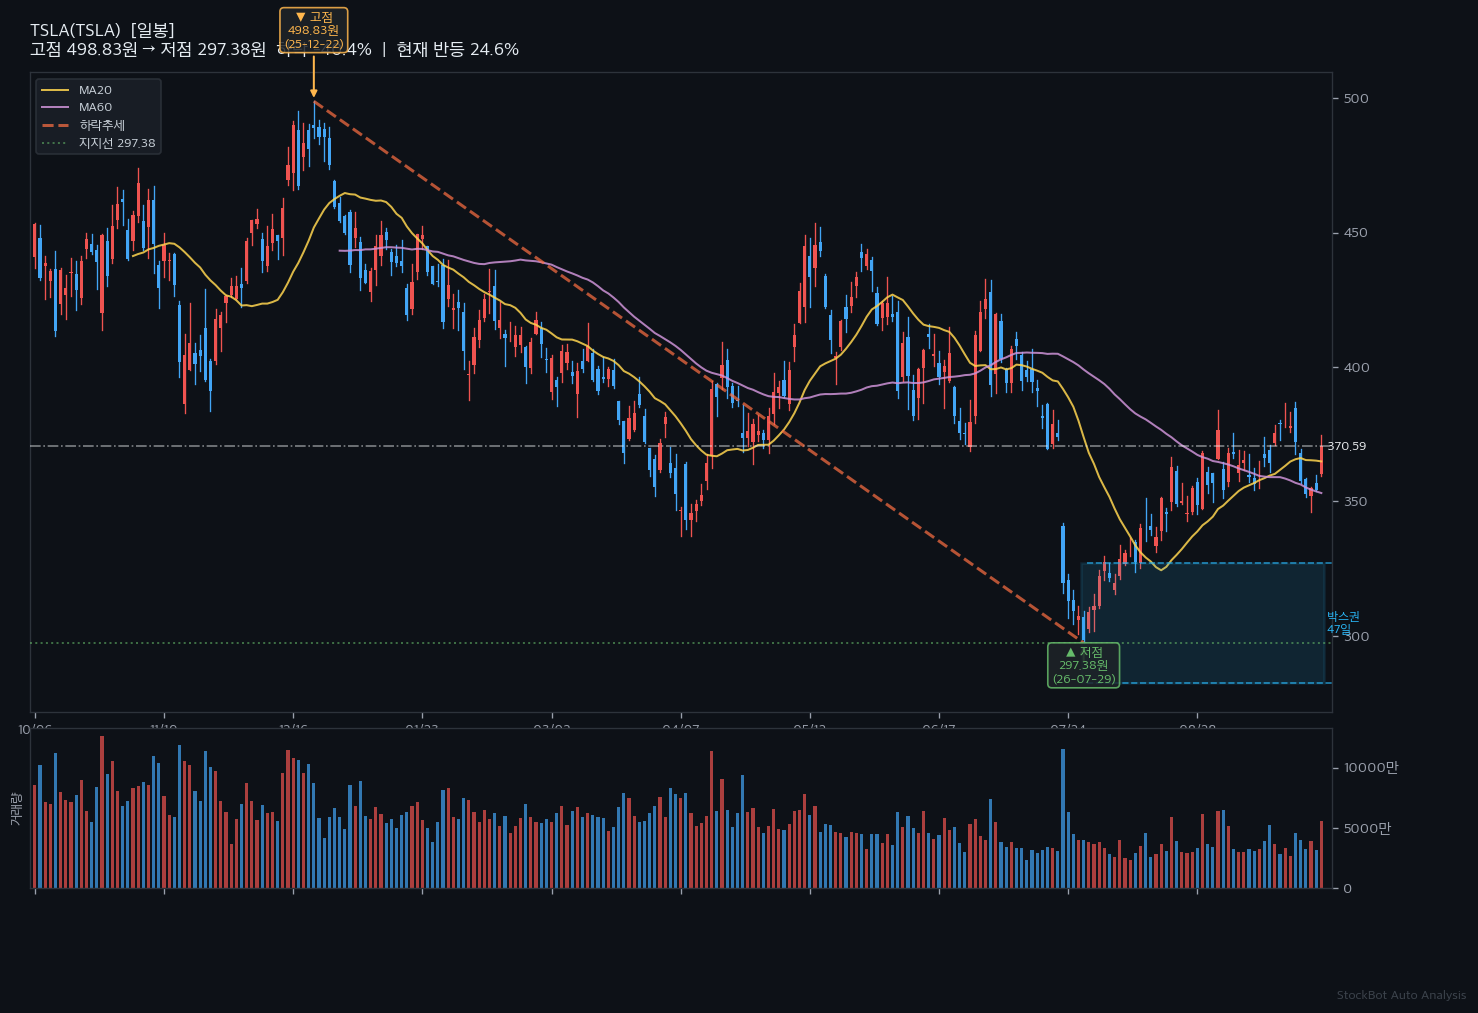Click the MA60 legend entry
This screenshot has height=1013, width=1478.
pos(77,107)
